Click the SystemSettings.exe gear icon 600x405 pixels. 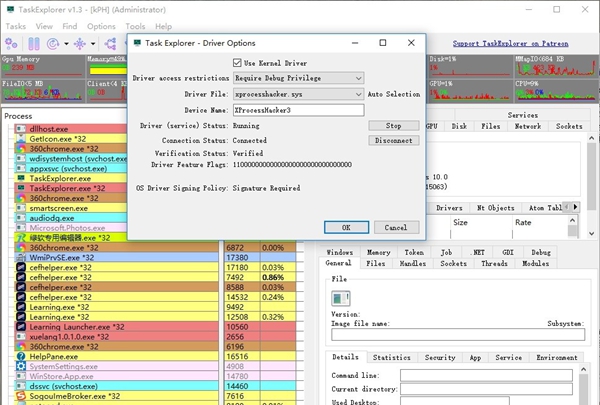[x=21, y=366]
